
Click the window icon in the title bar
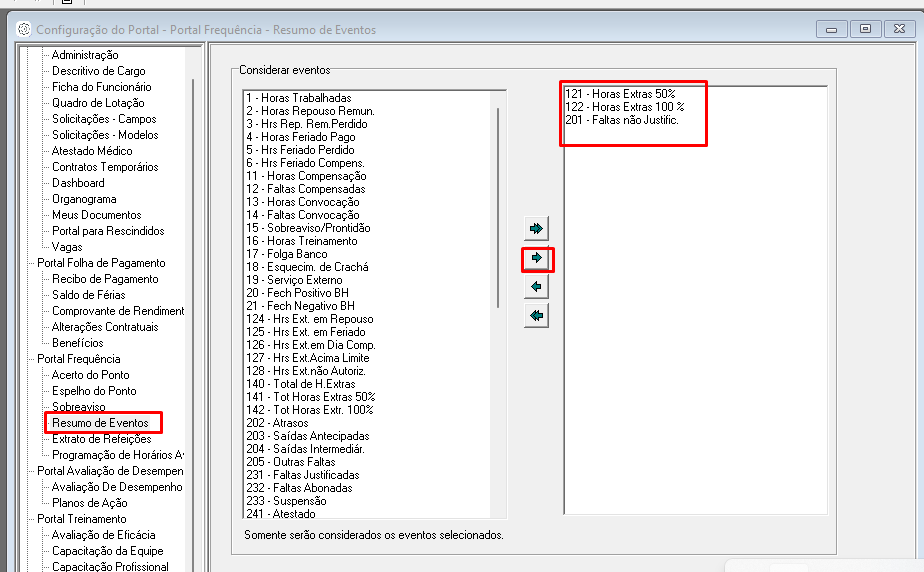tap(24, 29)
